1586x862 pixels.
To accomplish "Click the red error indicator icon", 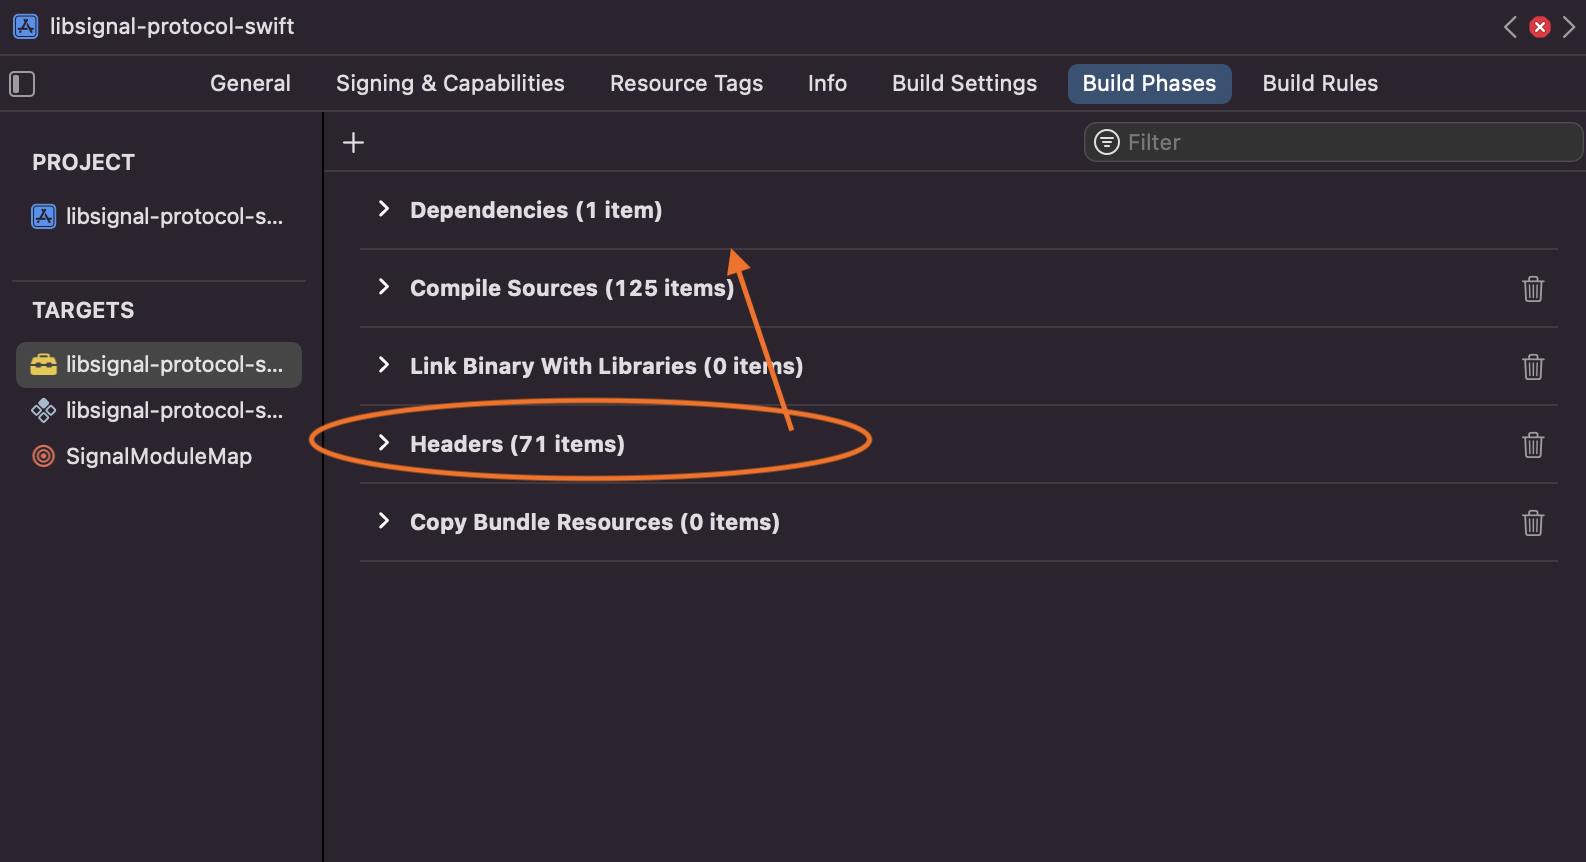I will [1540, 27].
